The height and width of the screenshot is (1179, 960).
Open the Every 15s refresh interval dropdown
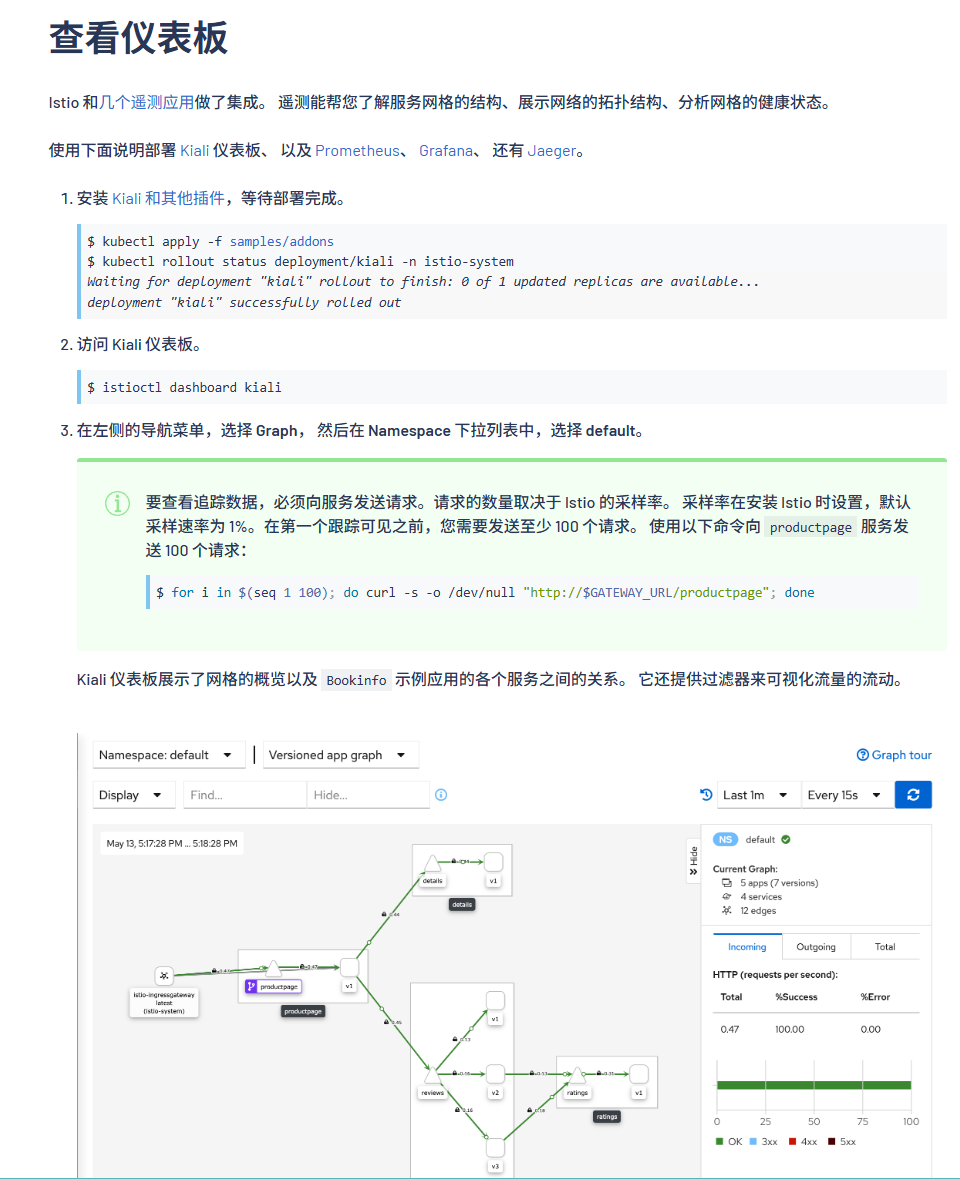846,795
